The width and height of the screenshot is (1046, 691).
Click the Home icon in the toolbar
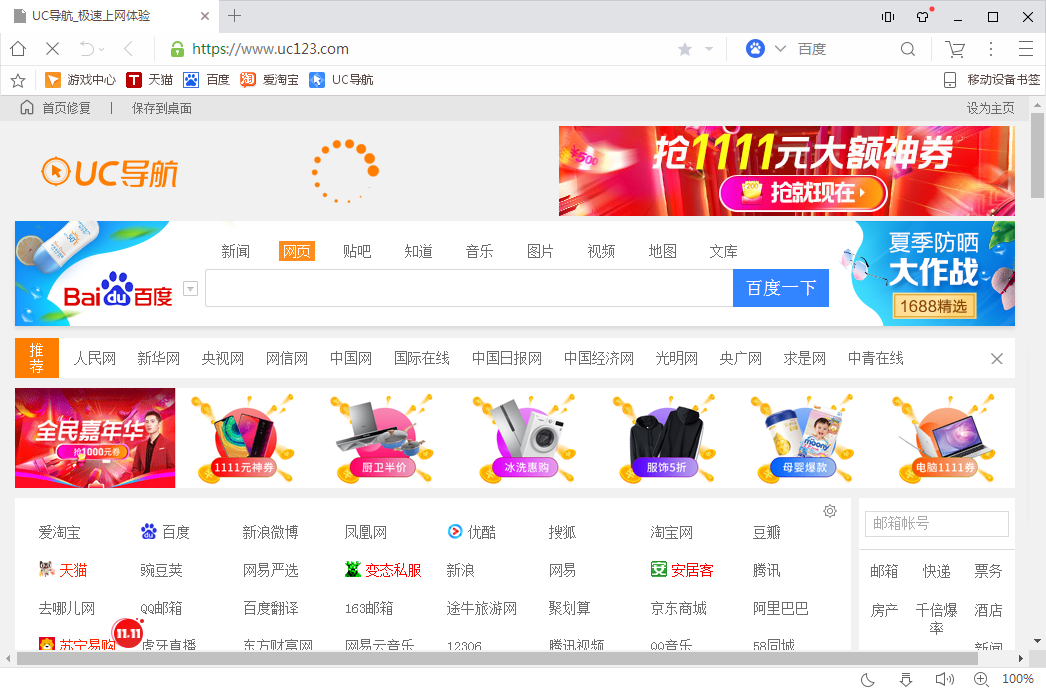(x=17, y=48)
